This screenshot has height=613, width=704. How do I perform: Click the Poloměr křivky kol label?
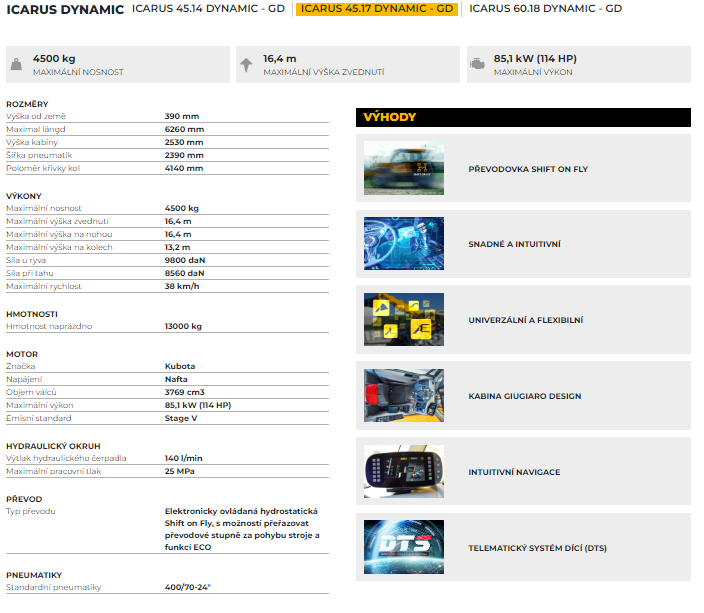coord(43,168)
